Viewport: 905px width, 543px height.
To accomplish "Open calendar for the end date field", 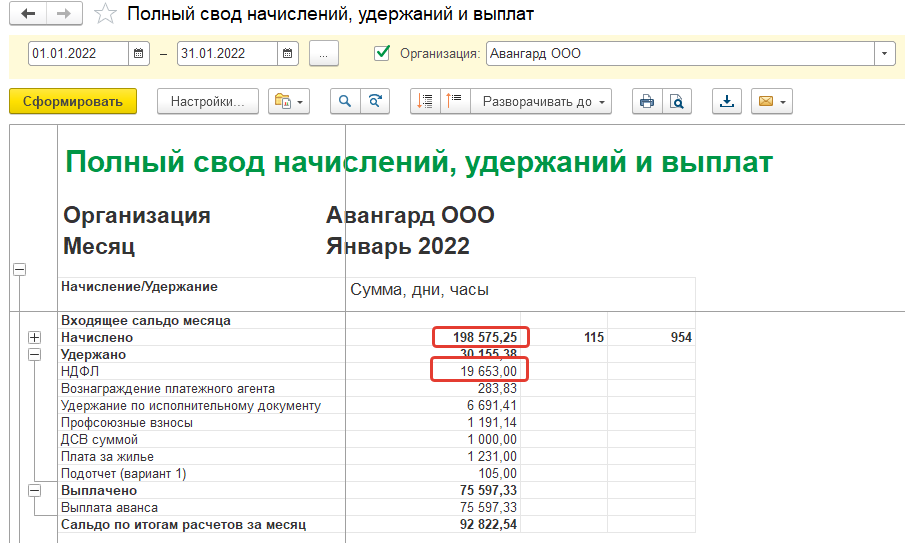I will tap(287, 54).
